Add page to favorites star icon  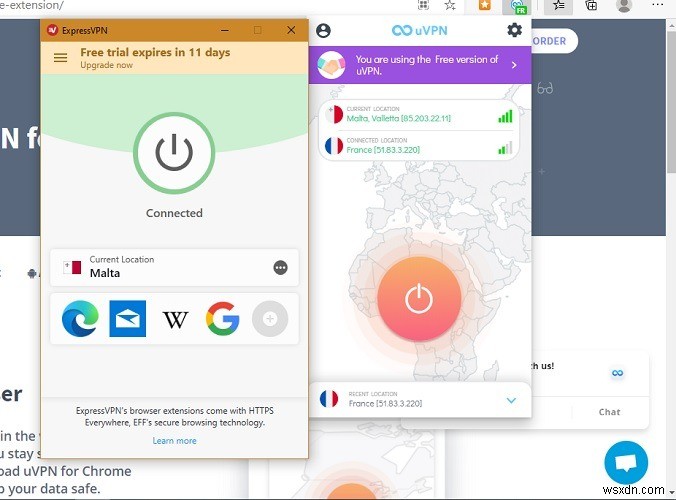coord(450,5)
